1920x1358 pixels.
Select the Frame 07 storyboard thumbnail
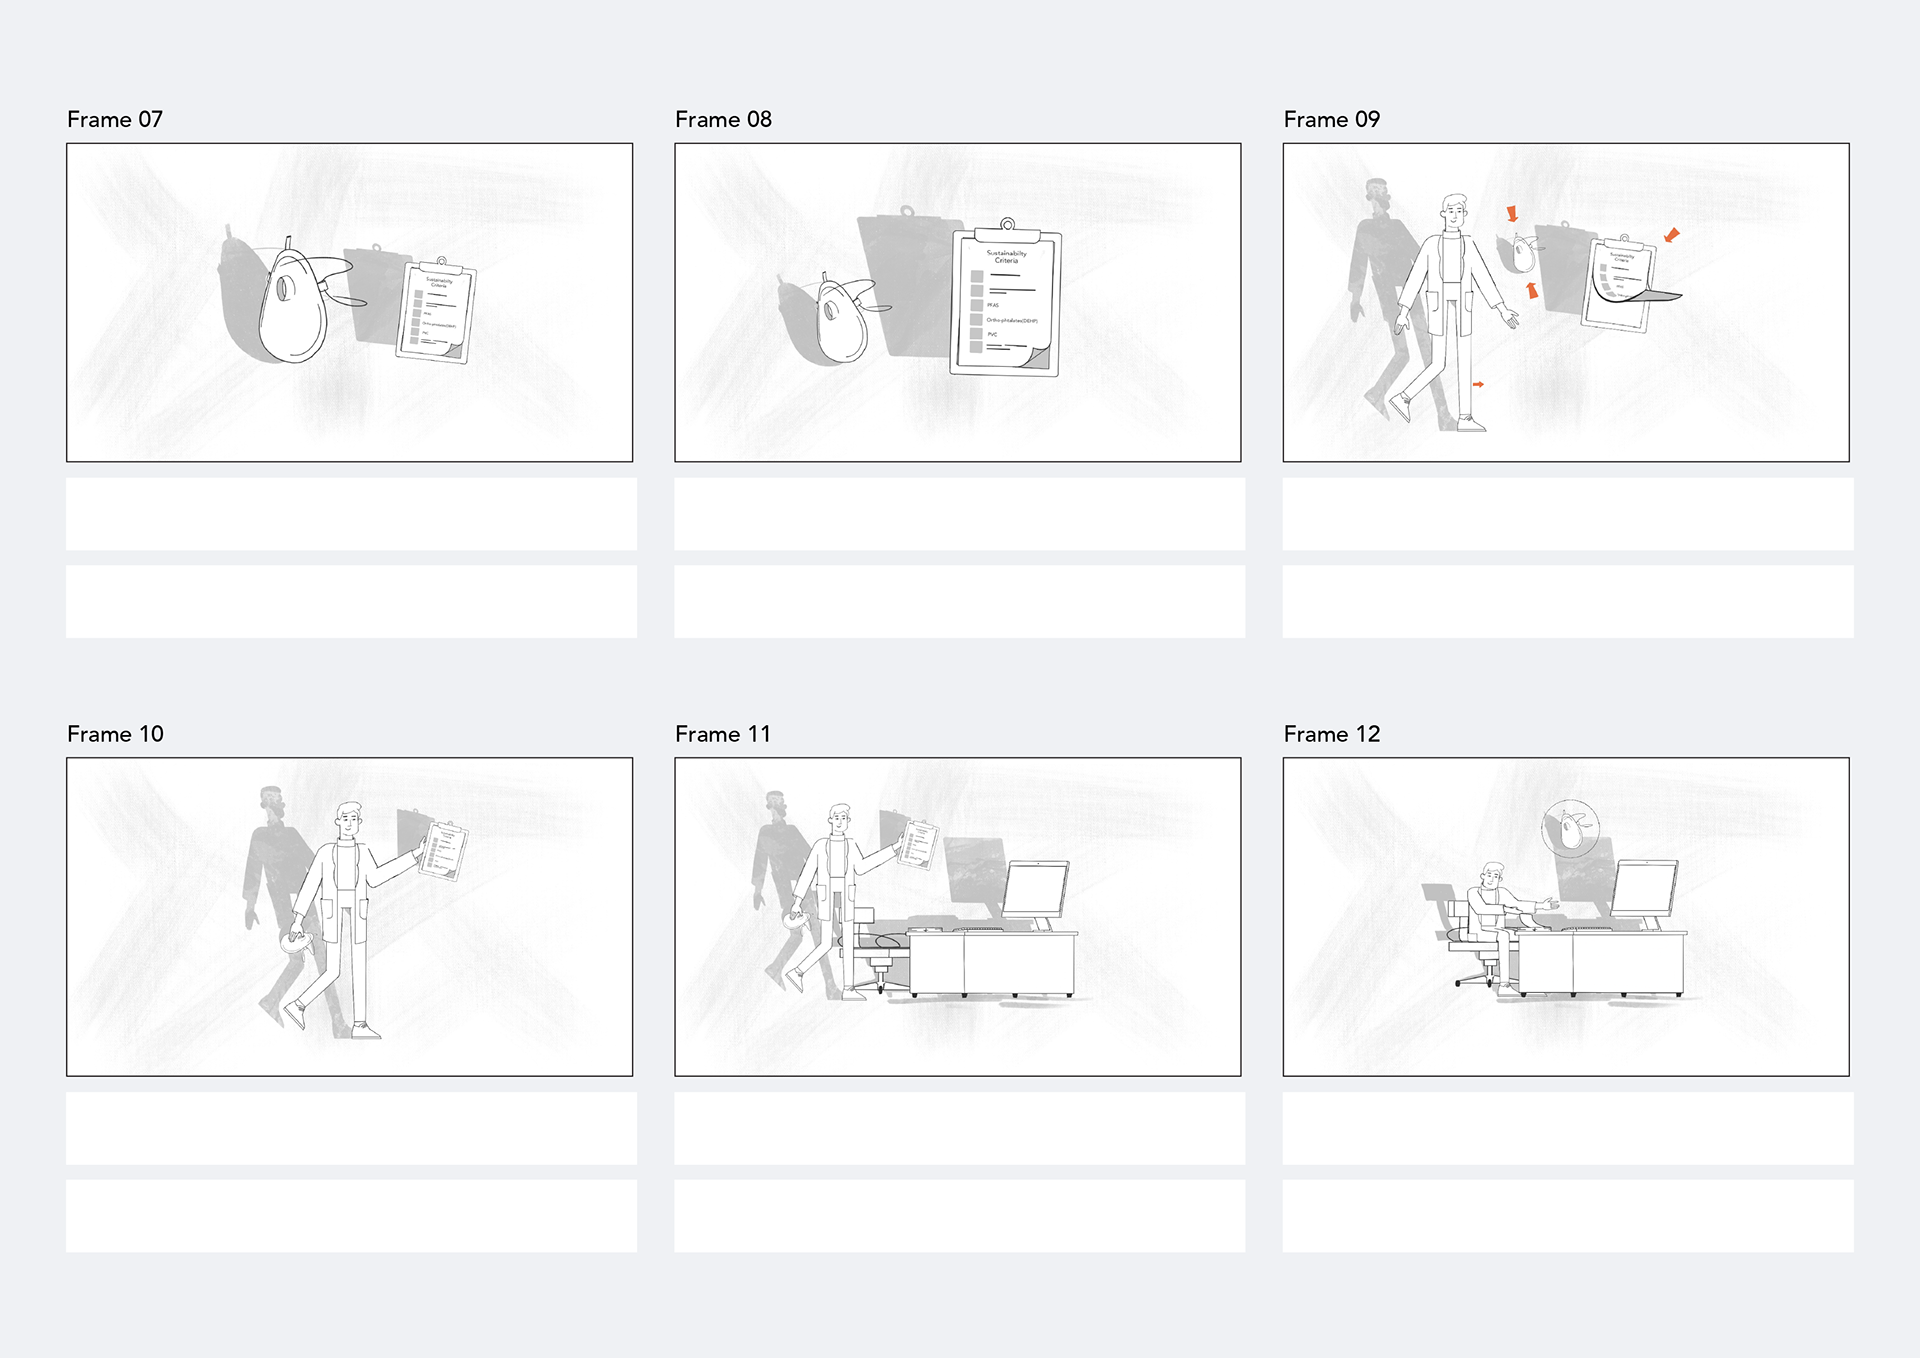coord(349,302)
